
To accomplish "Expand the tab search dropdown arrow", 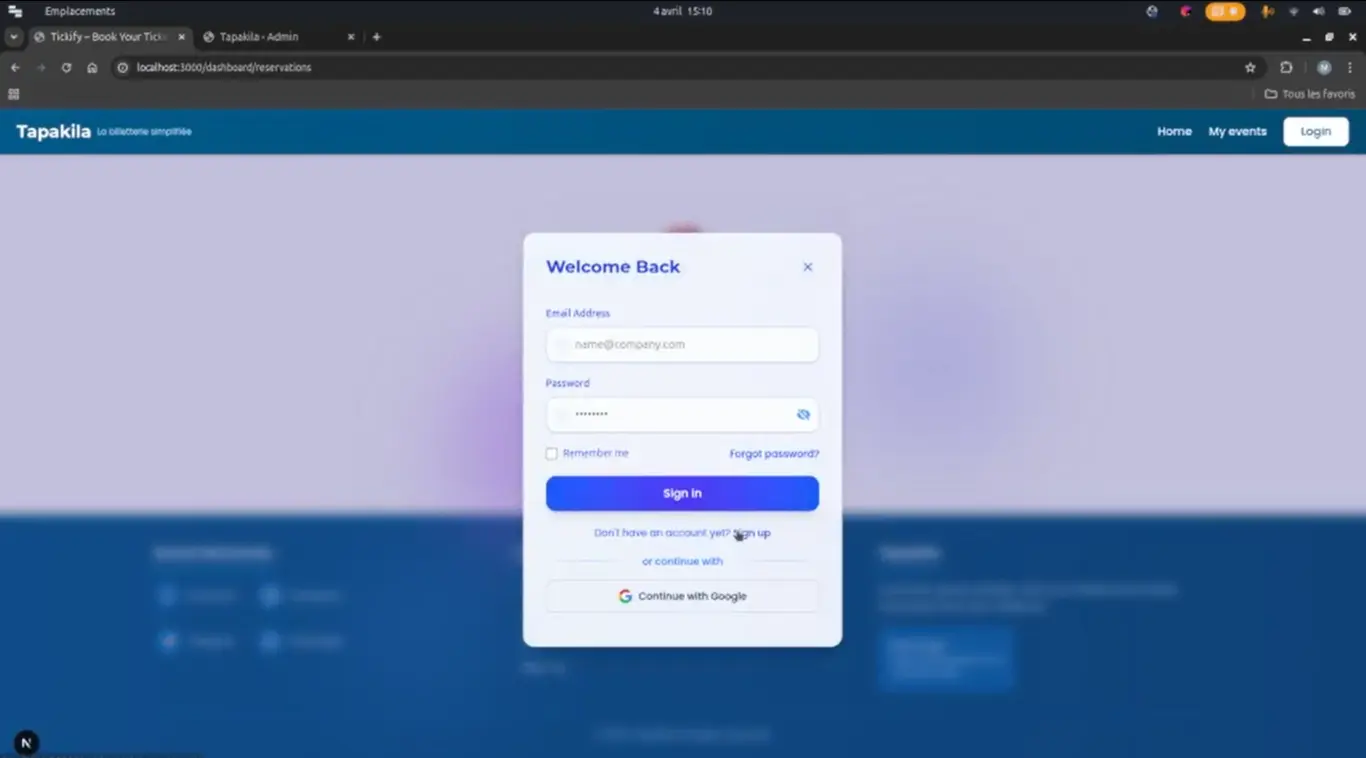I will tap(13, 37).
